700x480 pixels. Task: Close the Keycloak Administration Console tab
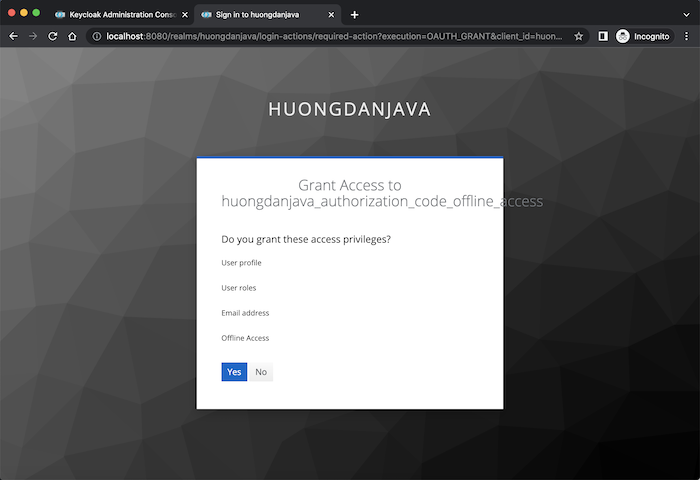click(185, 15)
